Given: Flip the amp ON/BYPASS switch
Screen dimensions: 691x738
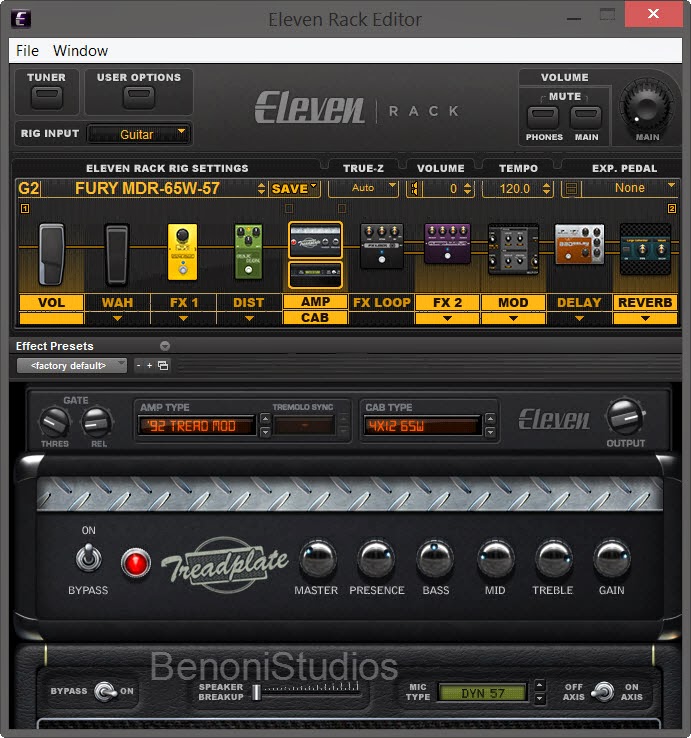Looking at the screenshot, I should coord(88,558).
